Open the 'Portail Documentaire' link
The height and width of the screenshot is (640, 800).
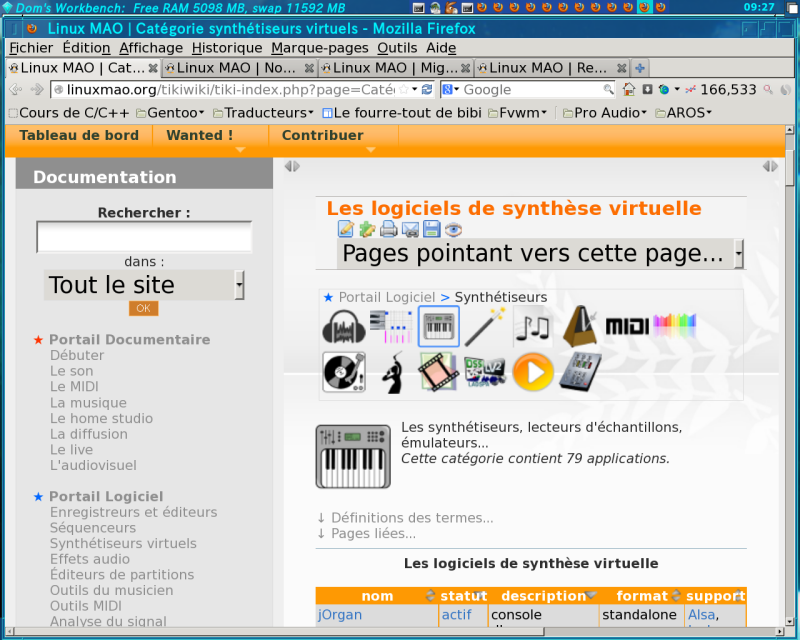pos(130,340)
